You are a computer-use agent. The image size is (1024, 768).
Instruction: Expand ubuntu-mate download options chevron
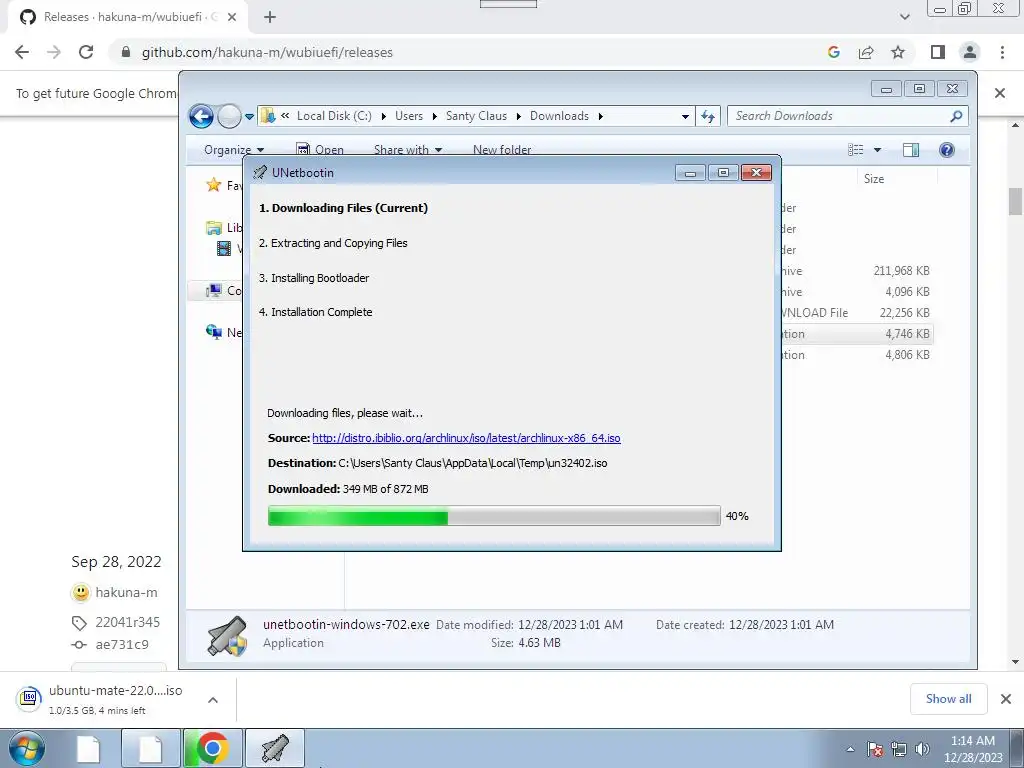point(213,699)
